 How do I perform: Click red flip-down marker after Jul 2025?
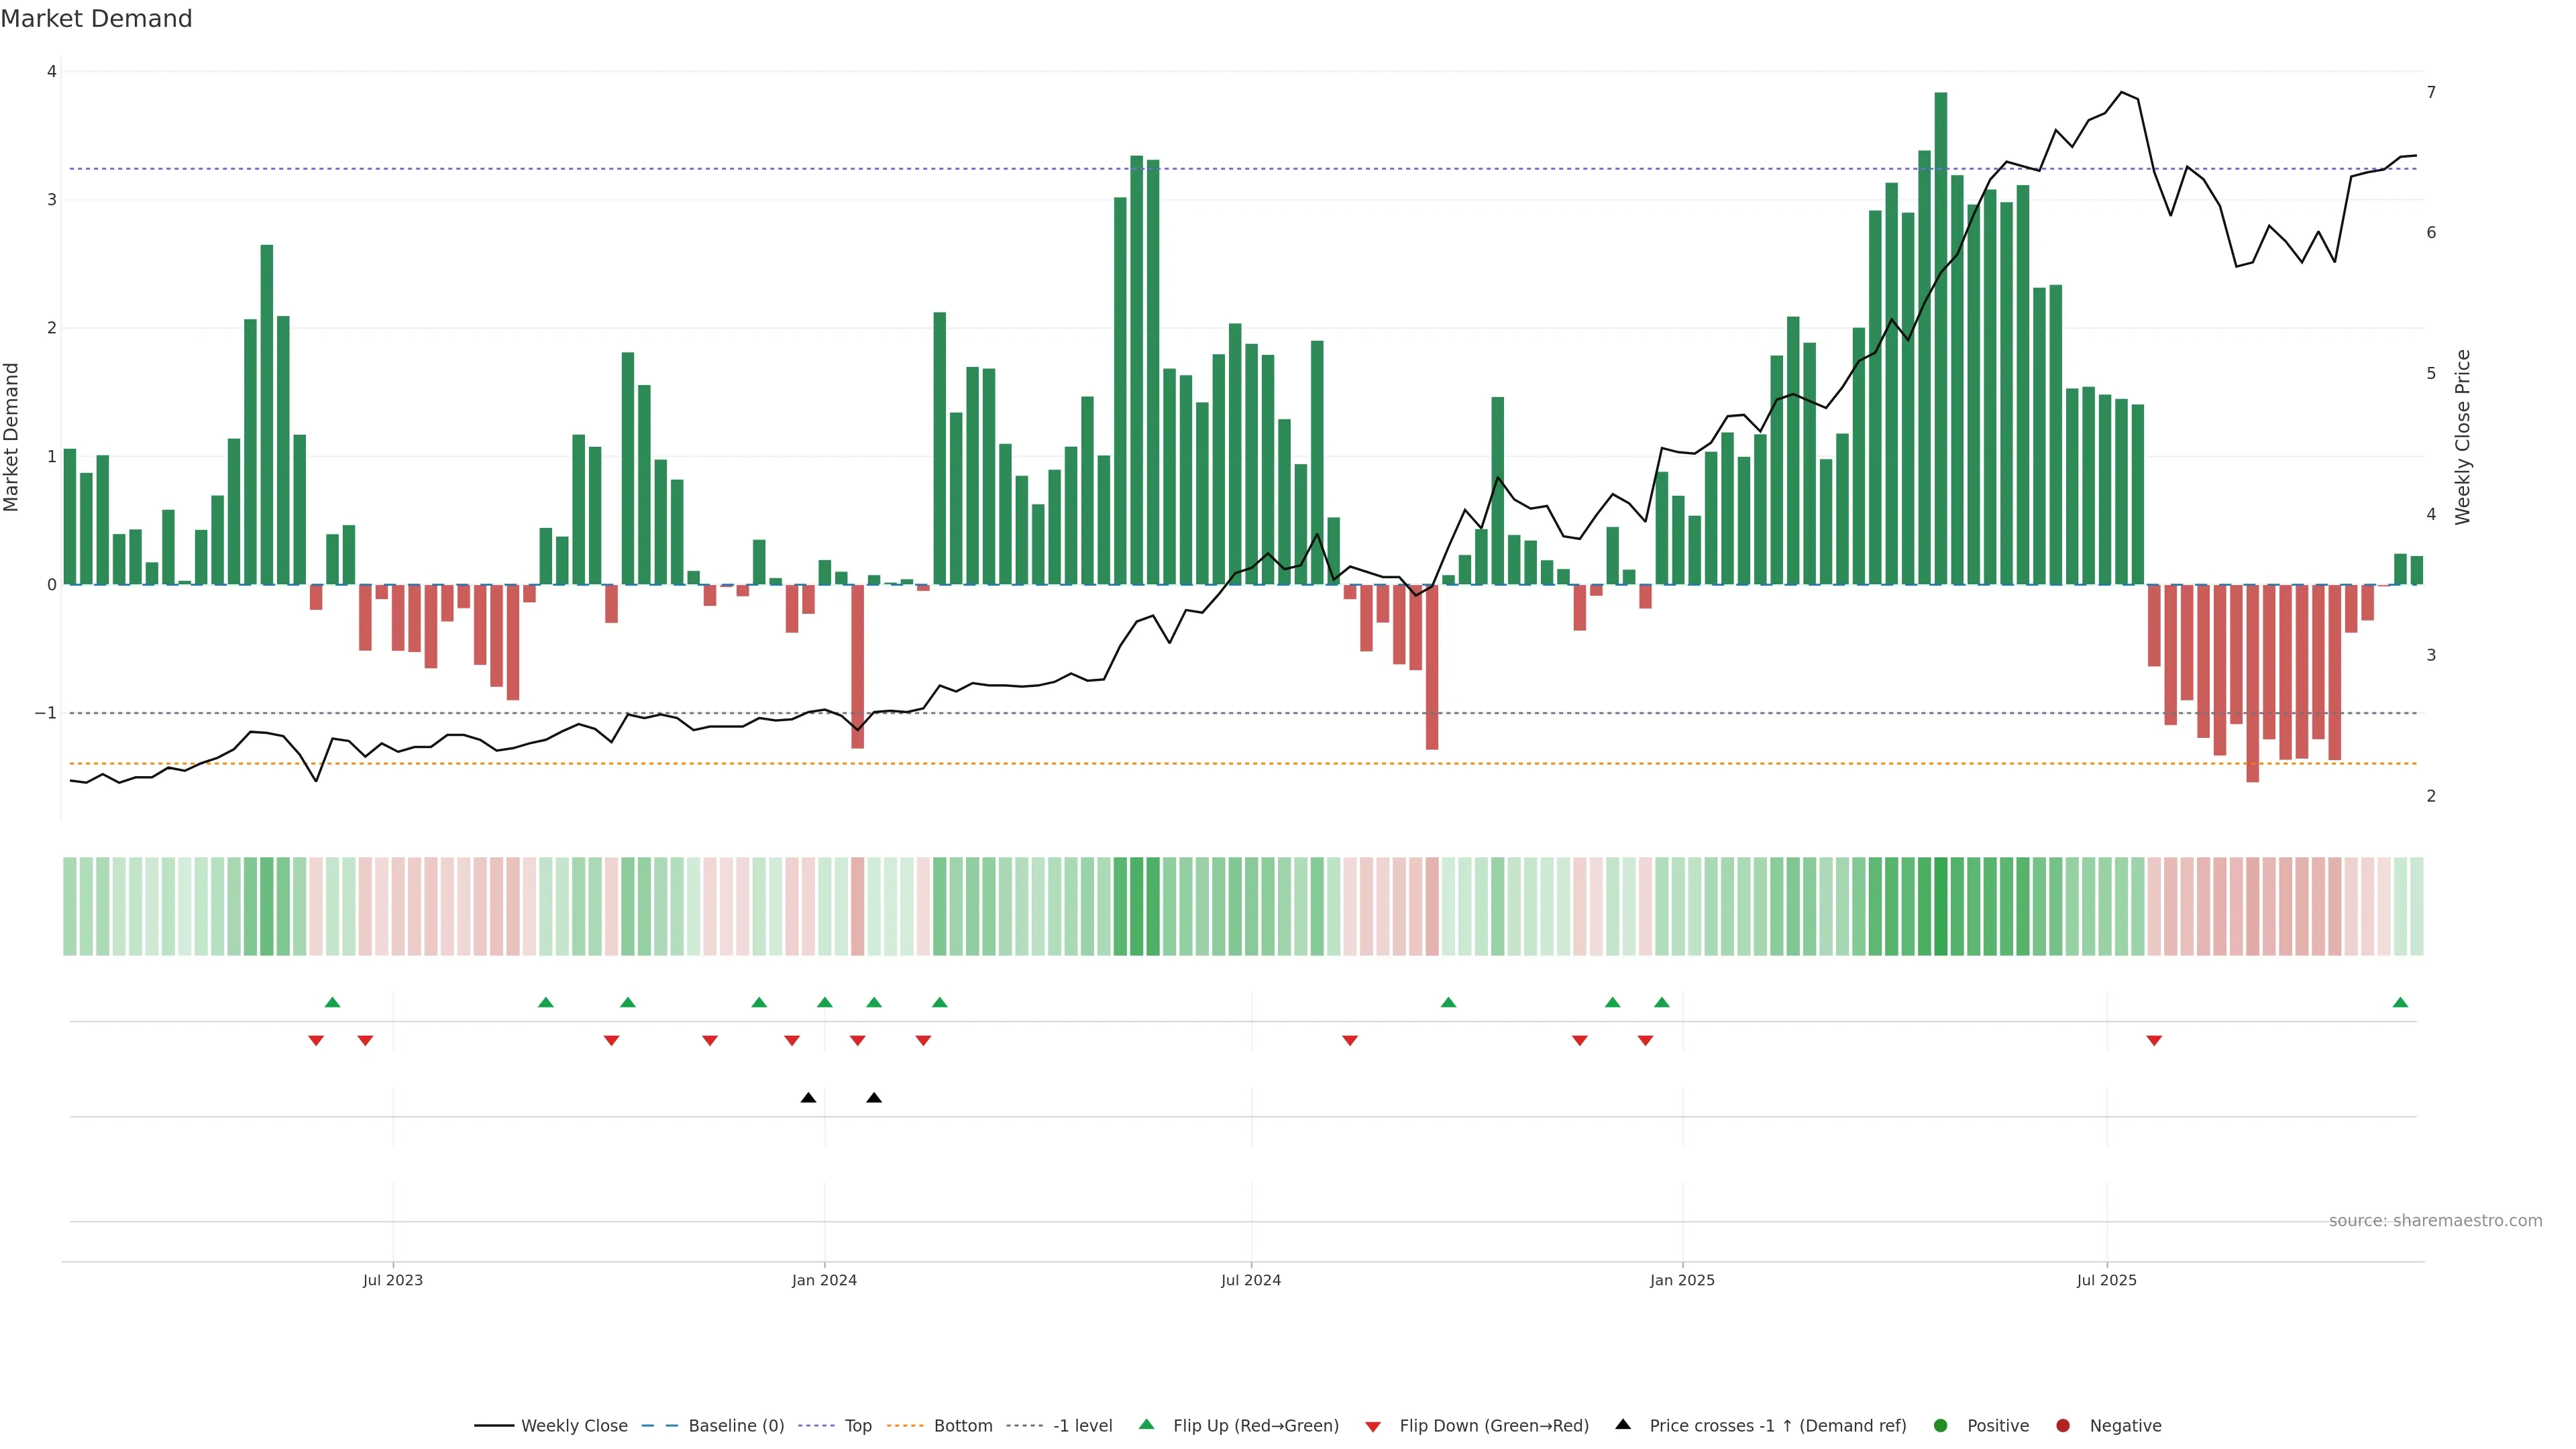pos(2154,1041)
